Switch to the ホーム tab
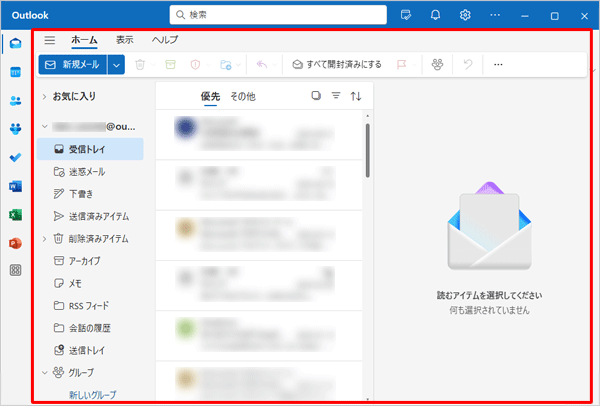The height and width of the screenshot is (406, 600). tap(84, 40)
